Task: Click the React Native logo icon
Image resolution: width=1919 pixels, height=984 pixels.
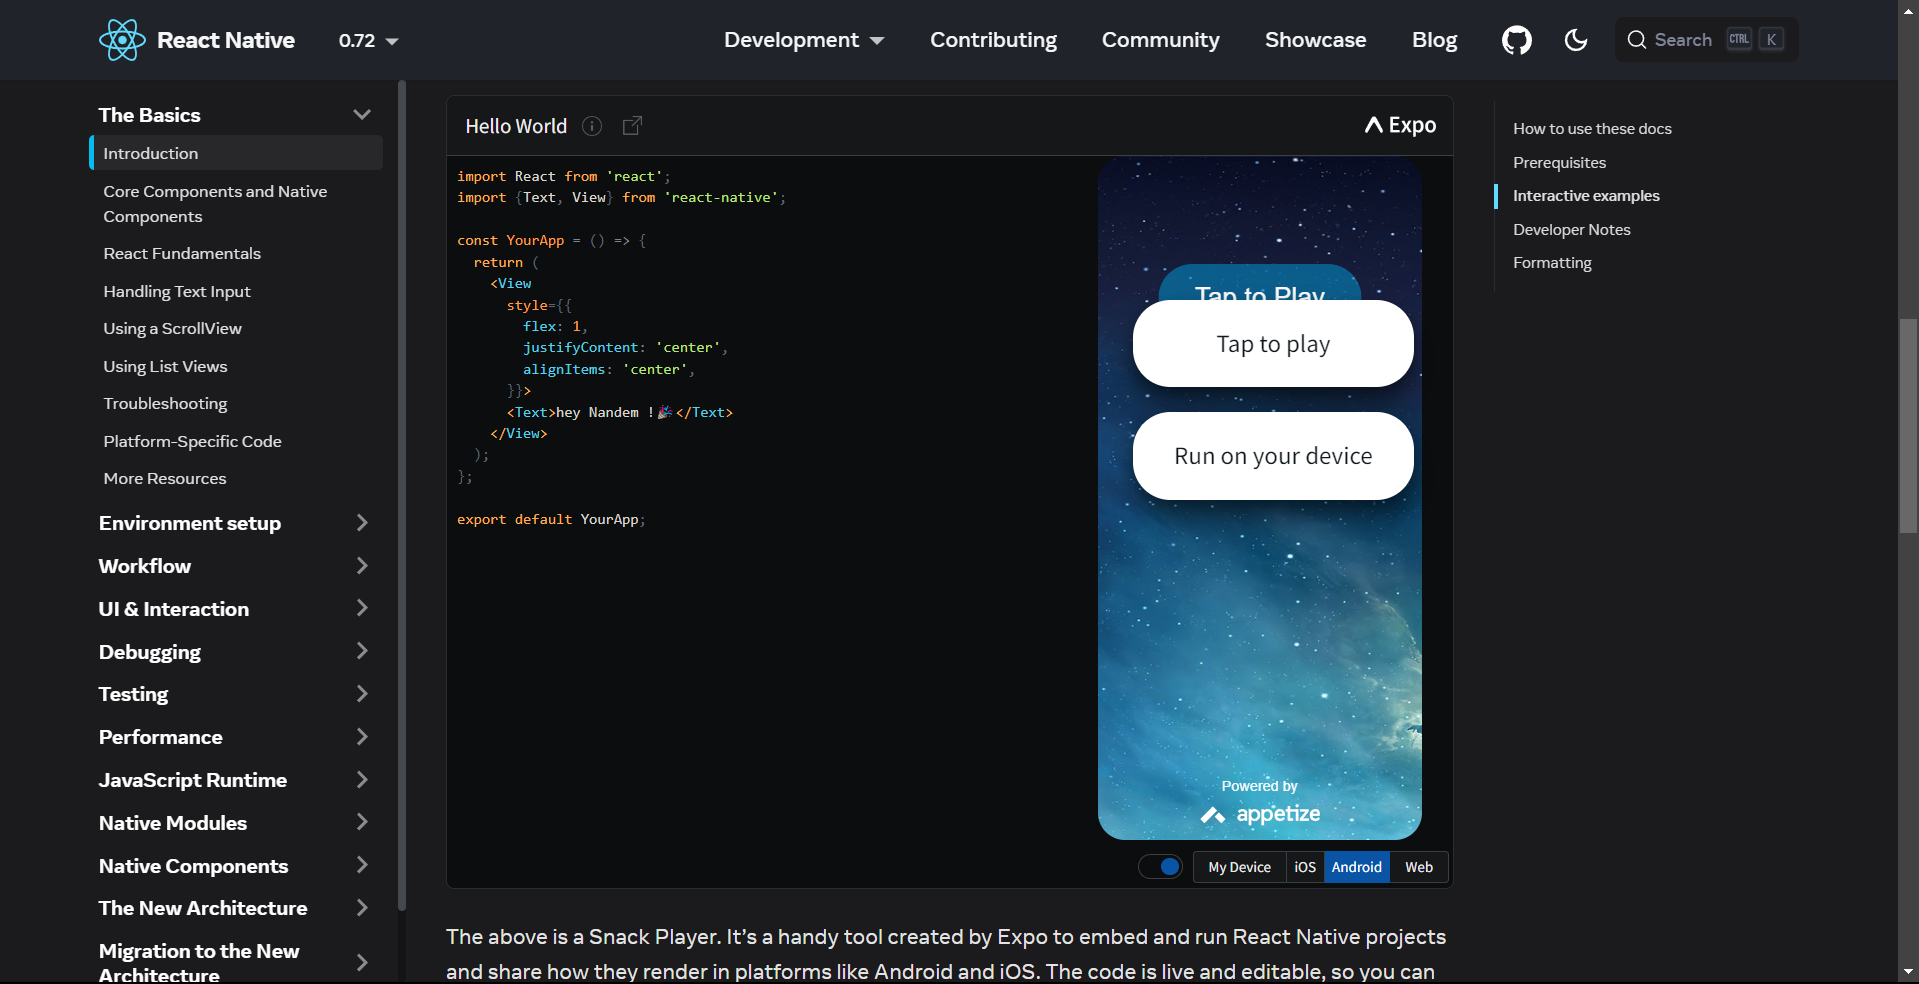Action: [x=122, y=39]
